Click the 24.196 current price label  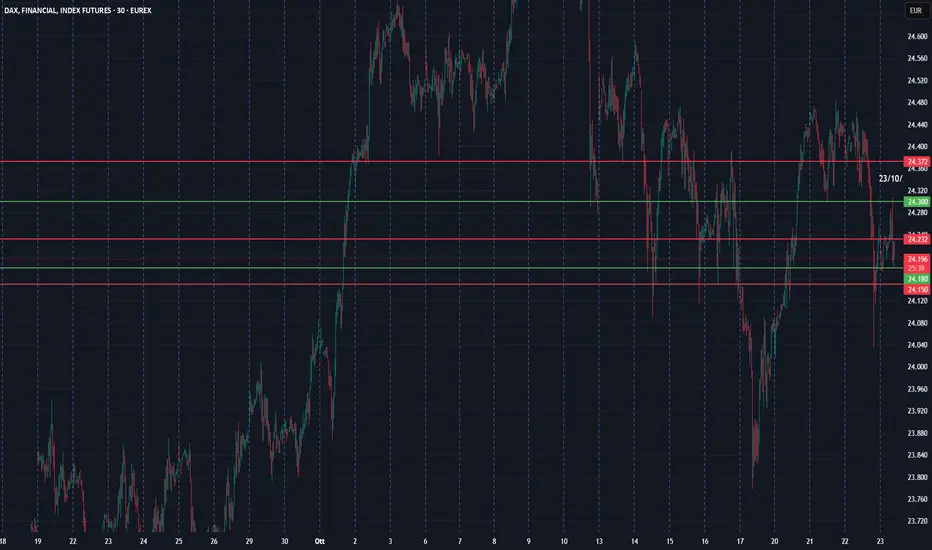coord(916,259)
